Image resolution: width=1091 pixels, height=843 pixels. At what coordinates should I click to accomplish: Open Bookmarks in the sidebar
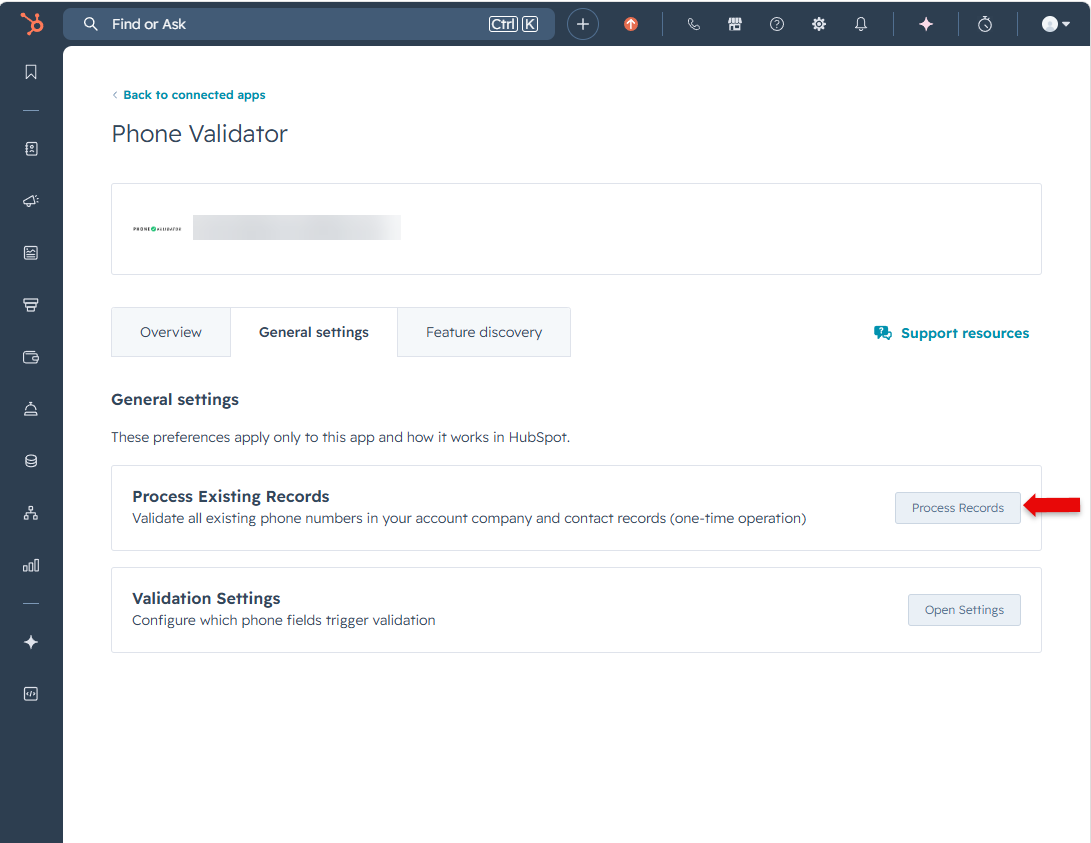[x=31, y=72]
